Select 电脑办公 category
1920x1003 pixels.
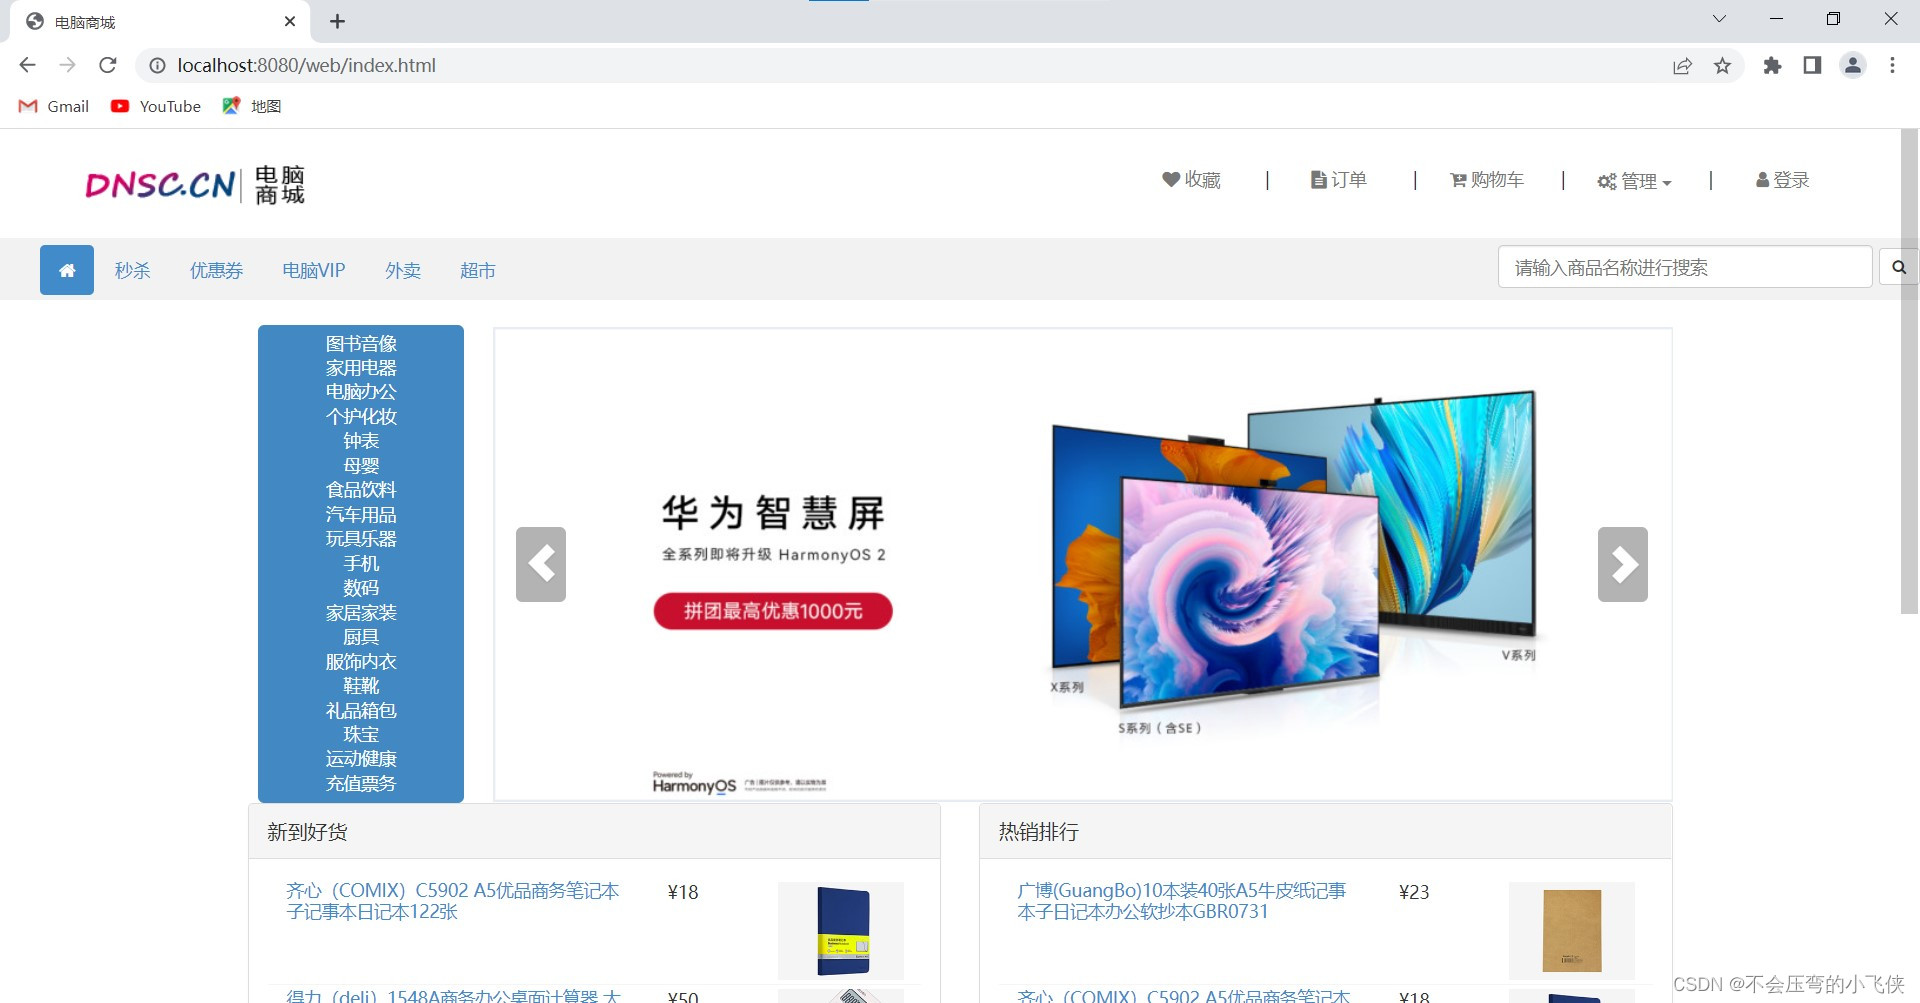coord(361,392)
